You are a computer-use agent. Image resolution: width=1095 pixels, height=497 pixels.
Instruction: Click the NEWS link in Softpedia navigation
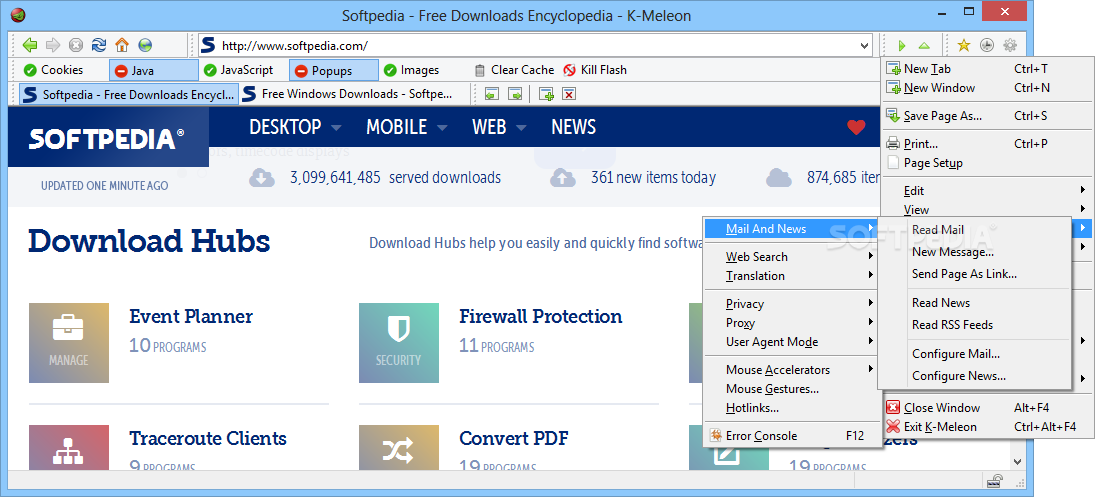[573, 127]
